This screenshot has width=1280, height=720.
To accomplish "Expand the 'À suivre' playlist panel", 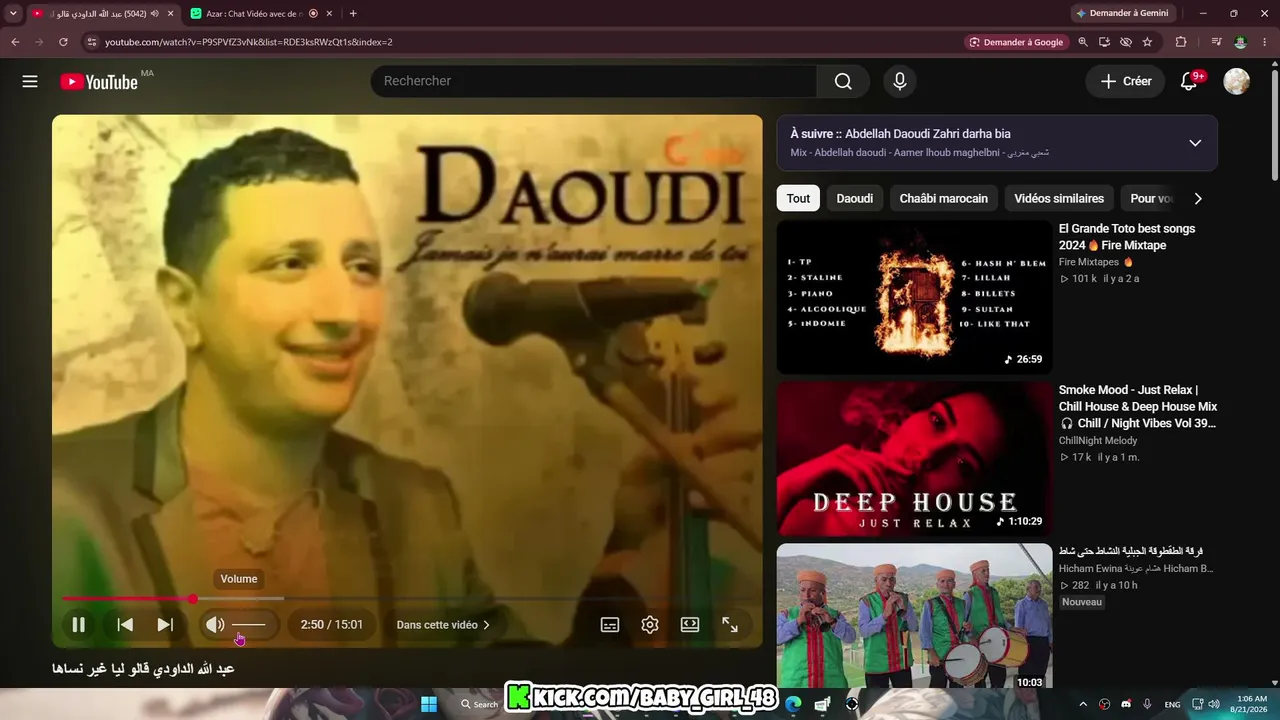I will point(1195,143).
